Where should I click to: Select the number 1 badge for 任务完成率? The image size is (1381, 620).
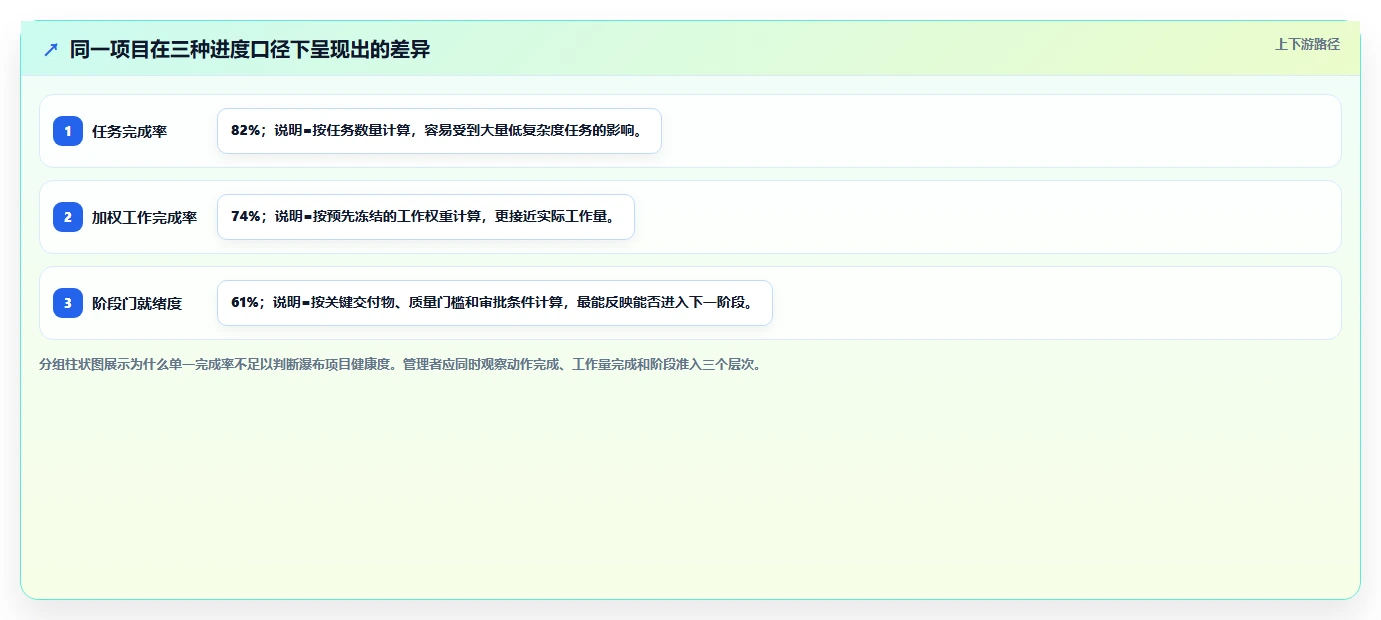pos(68,131)
